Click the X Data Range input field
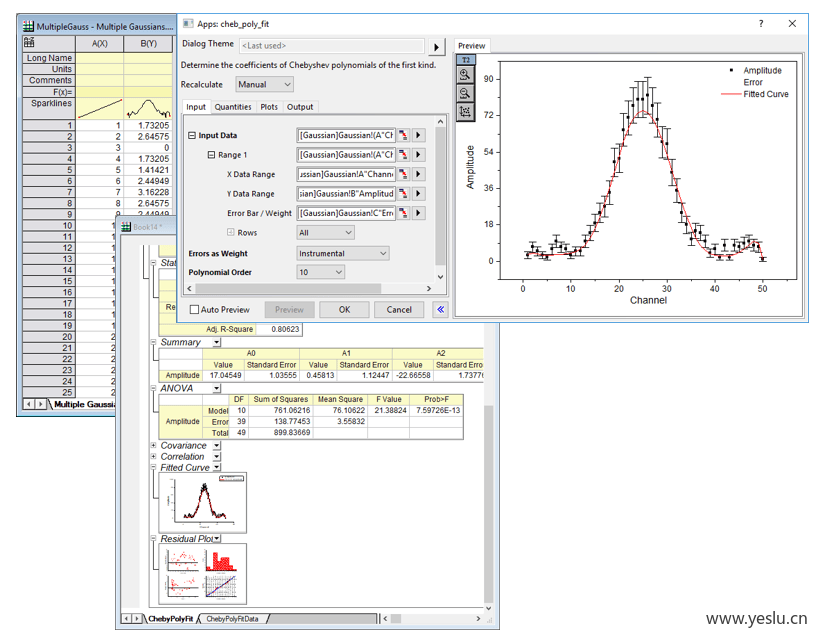 pyautogui.click(x=346, y=174)
